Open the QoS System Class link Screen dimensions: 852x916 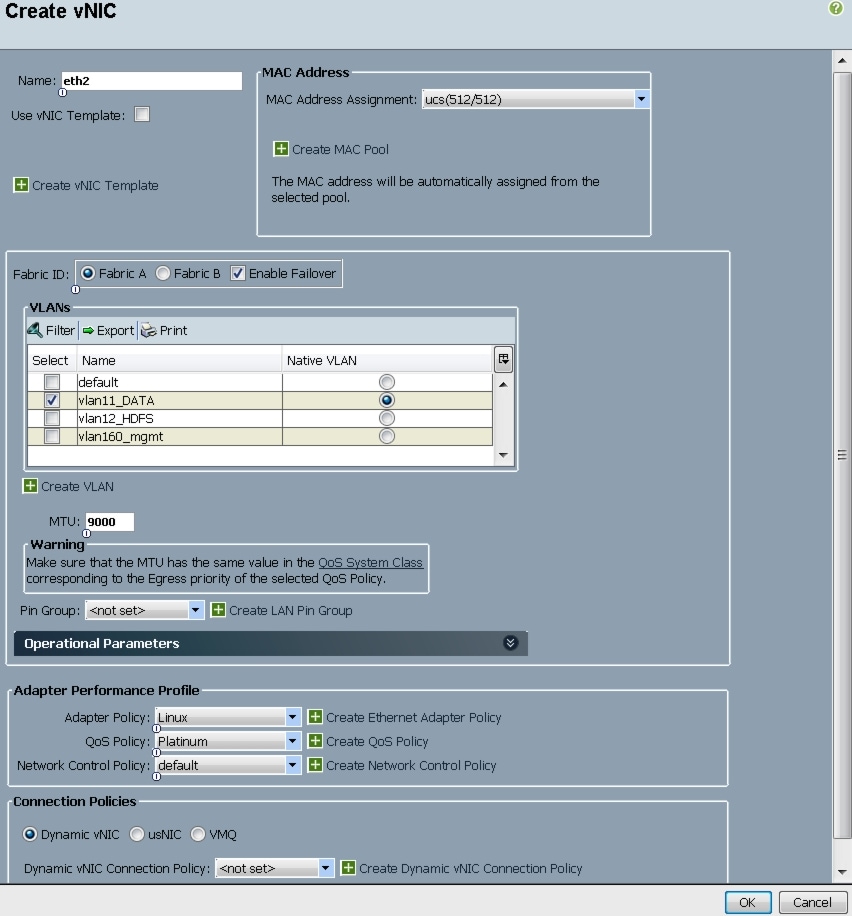[x=370, y=562]
